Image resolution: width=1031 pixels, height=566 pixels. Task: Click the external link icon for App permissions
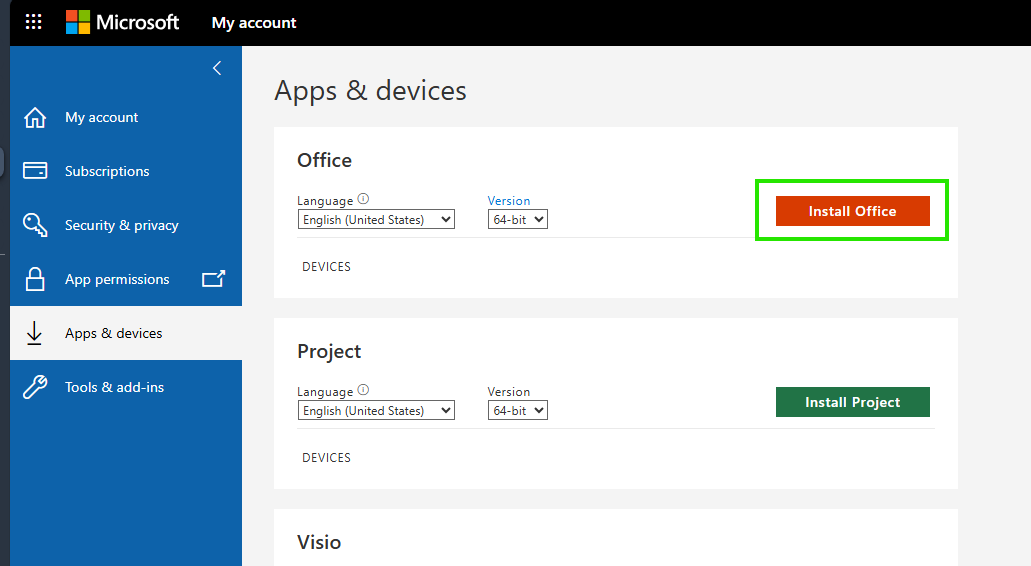pyautogui.click(x=213, y=279)
